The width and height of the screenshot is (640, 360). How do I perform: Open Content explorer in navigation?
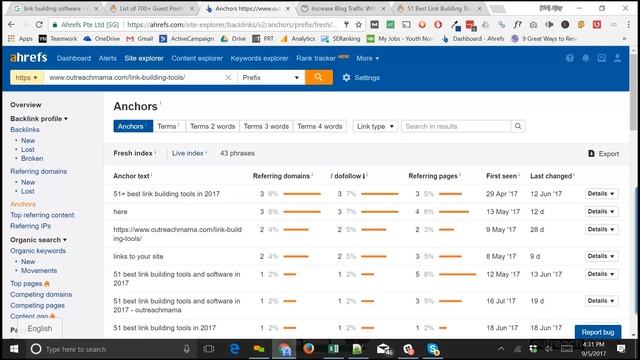[197, 58]
